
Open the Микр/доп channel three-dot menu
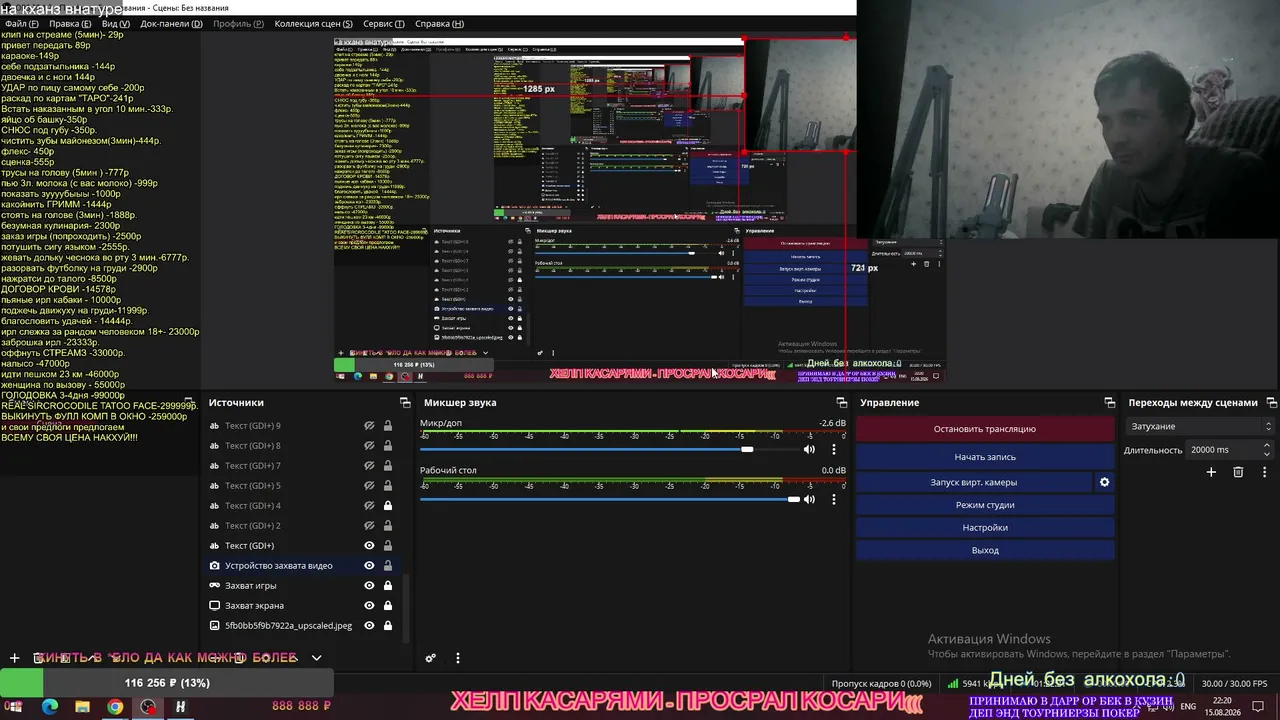pyautogui.click(x=834, y=450)
